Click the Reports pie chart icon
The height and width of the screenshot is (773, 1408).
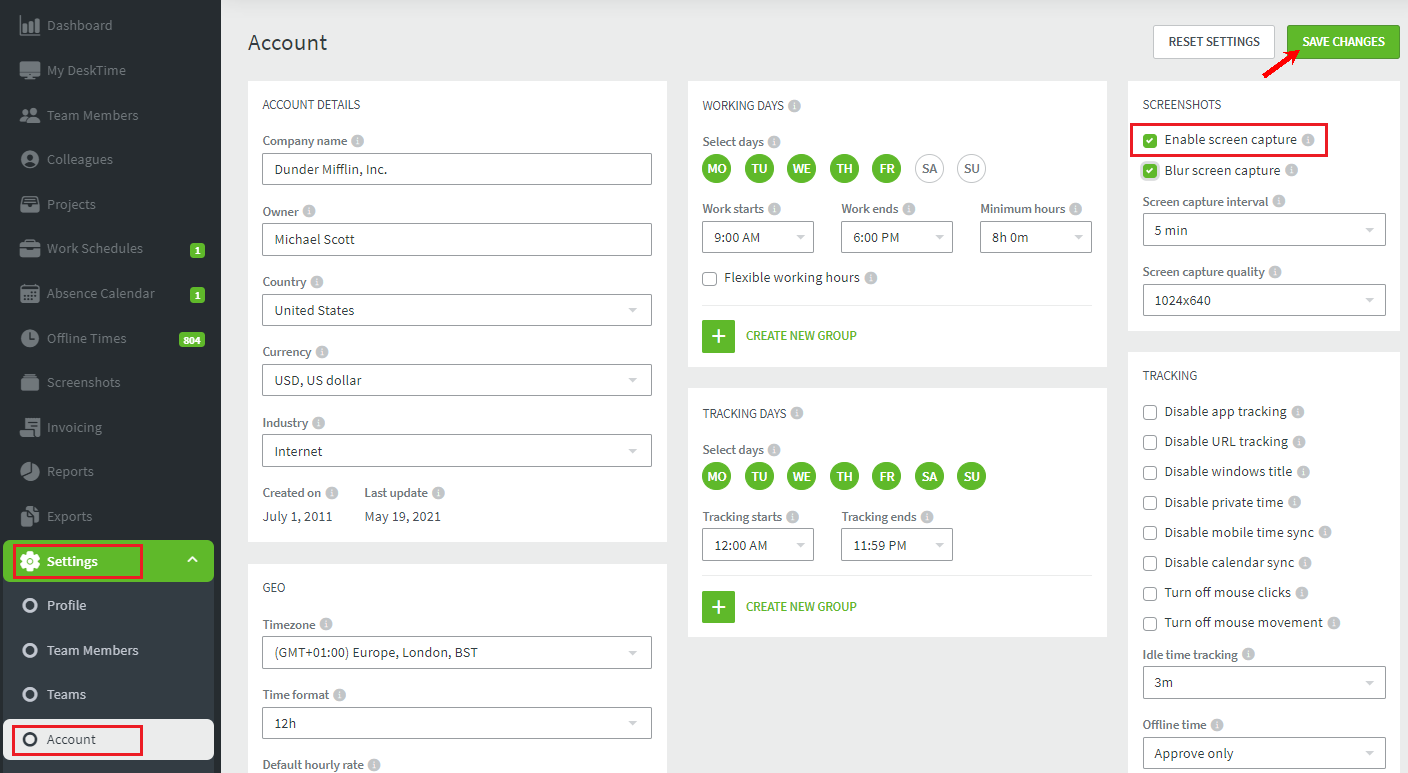(x=30, y=471)
